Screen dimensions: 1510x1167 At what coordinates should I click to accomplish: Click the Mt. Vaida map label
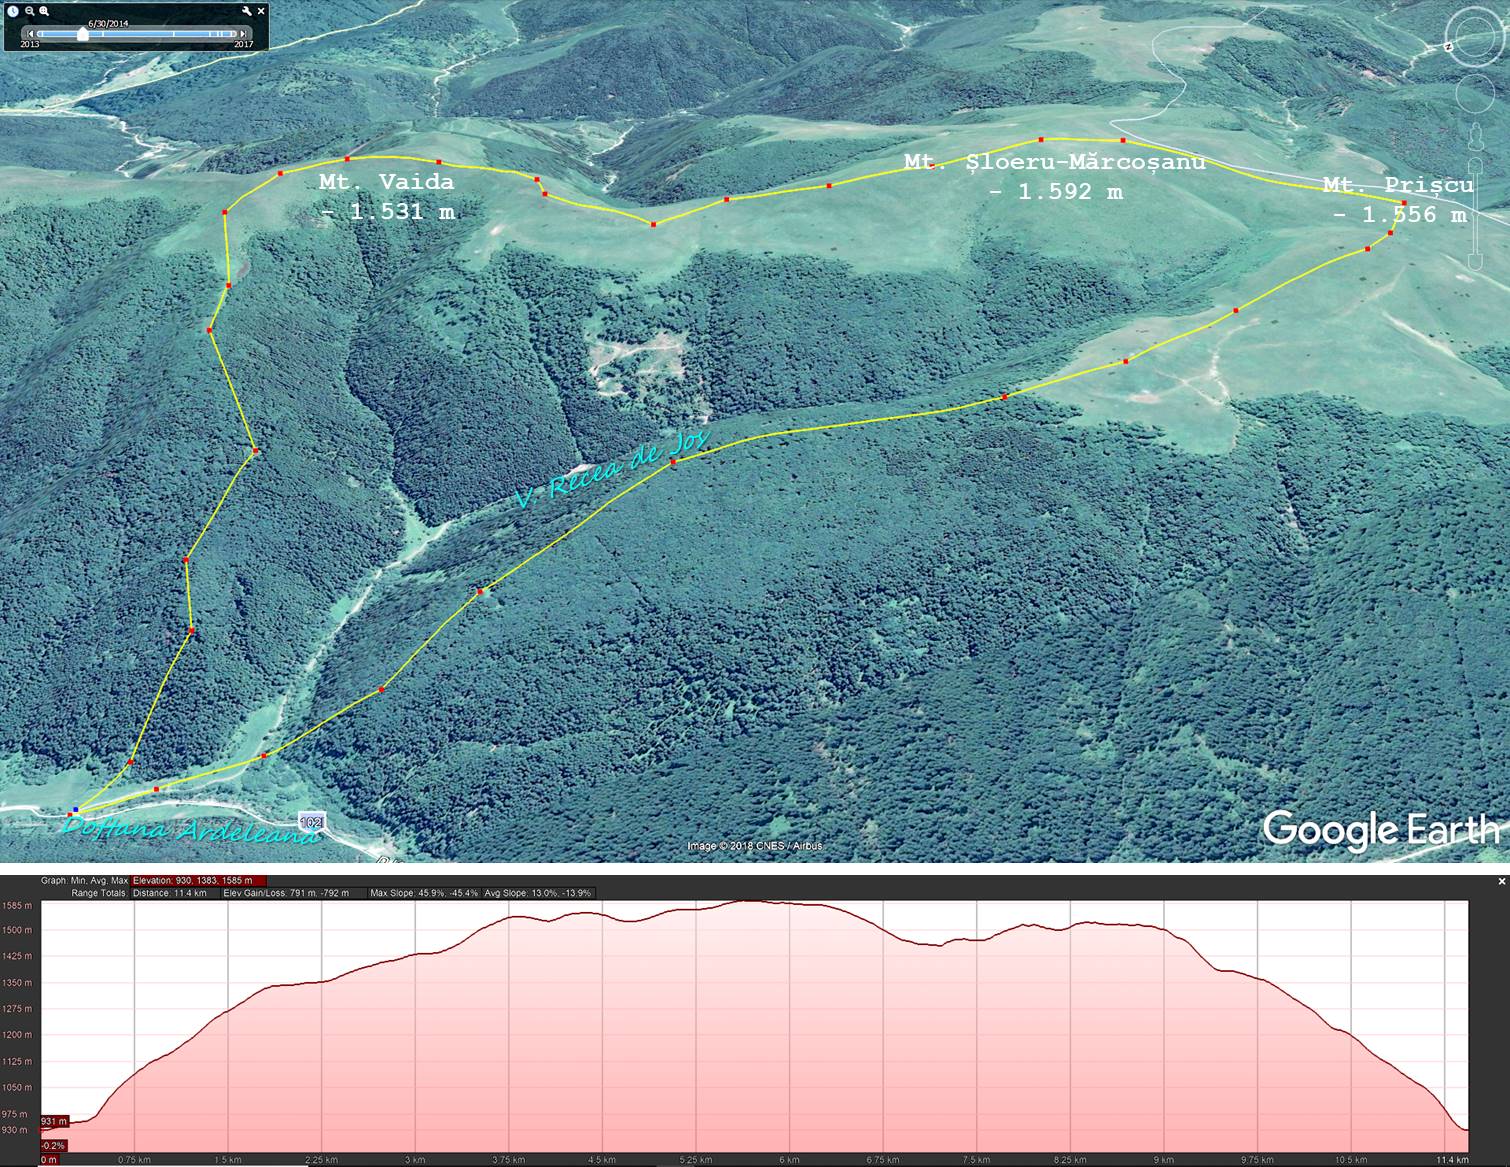click(387, 196)
